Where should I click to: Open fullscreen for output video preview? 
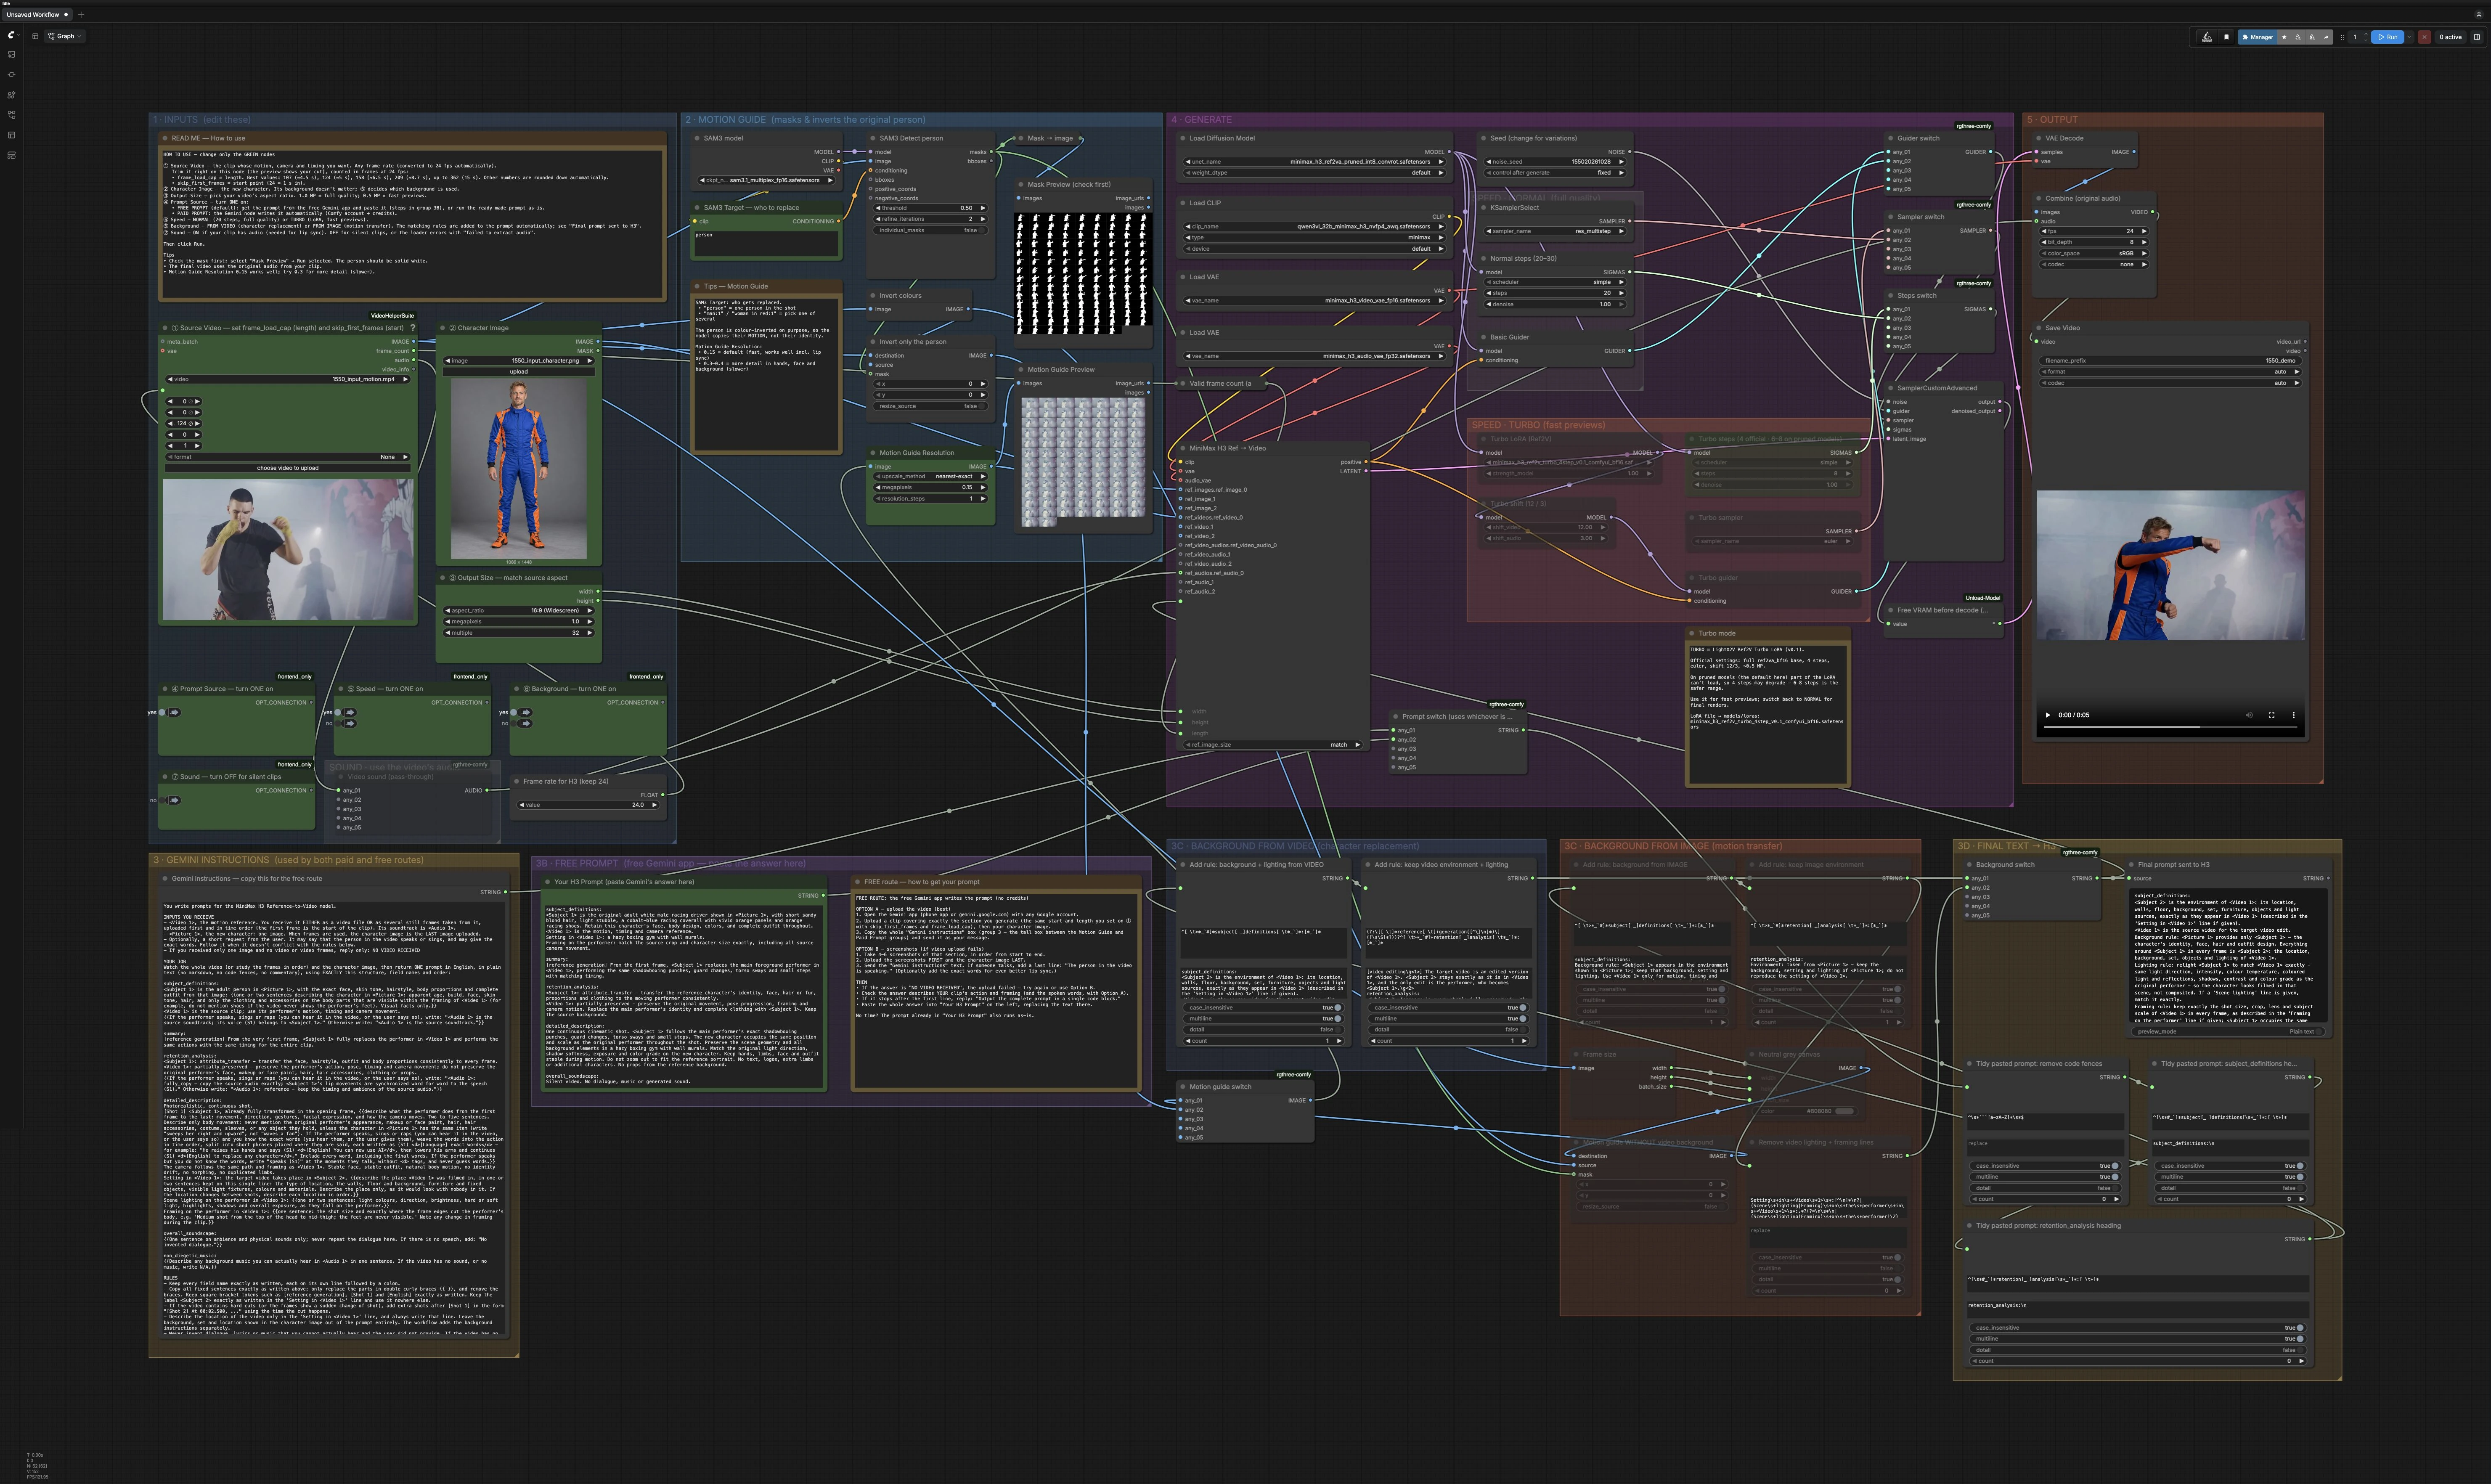pos(2271,715)
